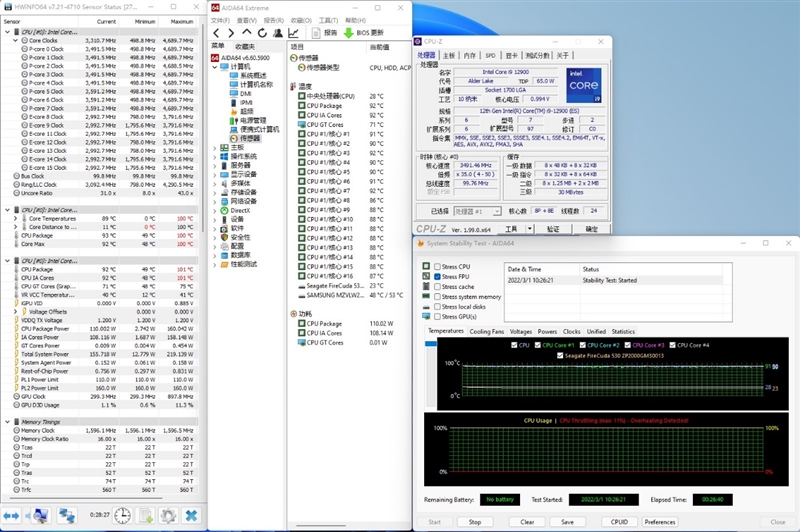Click Save button in stability test
The image size is (800, 532).
pyautogui.click(x=567, y=522)
